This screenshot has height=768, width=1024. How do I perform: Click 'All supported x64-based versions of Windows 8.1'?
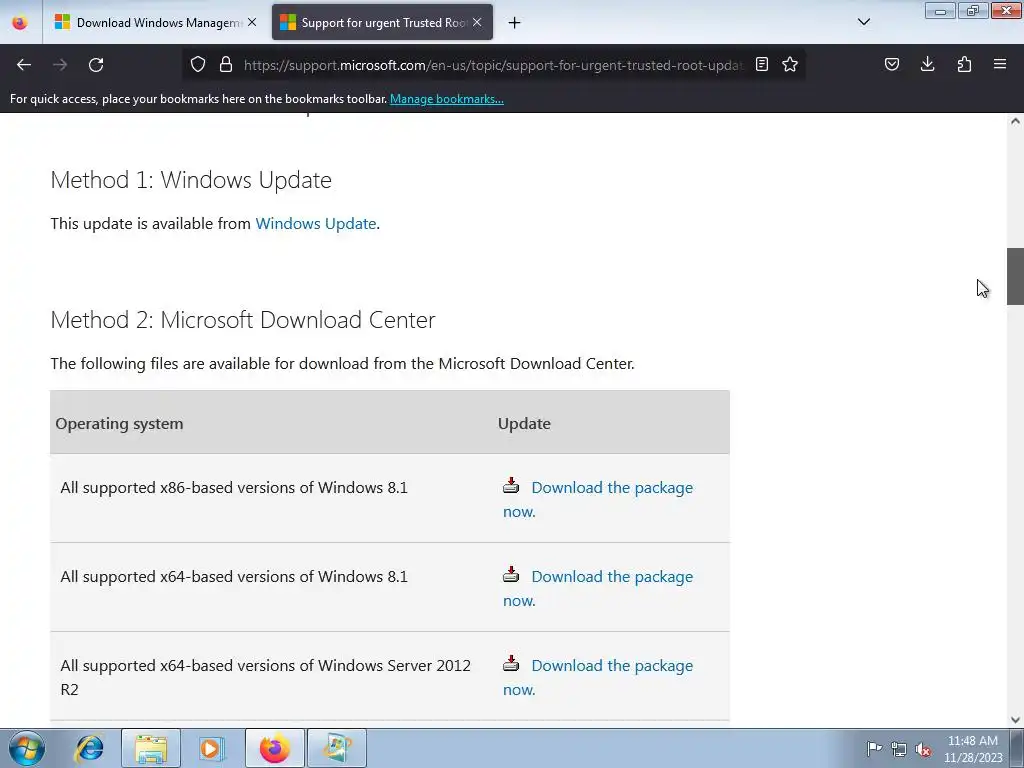pyautogui.click(x=234, y=576)
